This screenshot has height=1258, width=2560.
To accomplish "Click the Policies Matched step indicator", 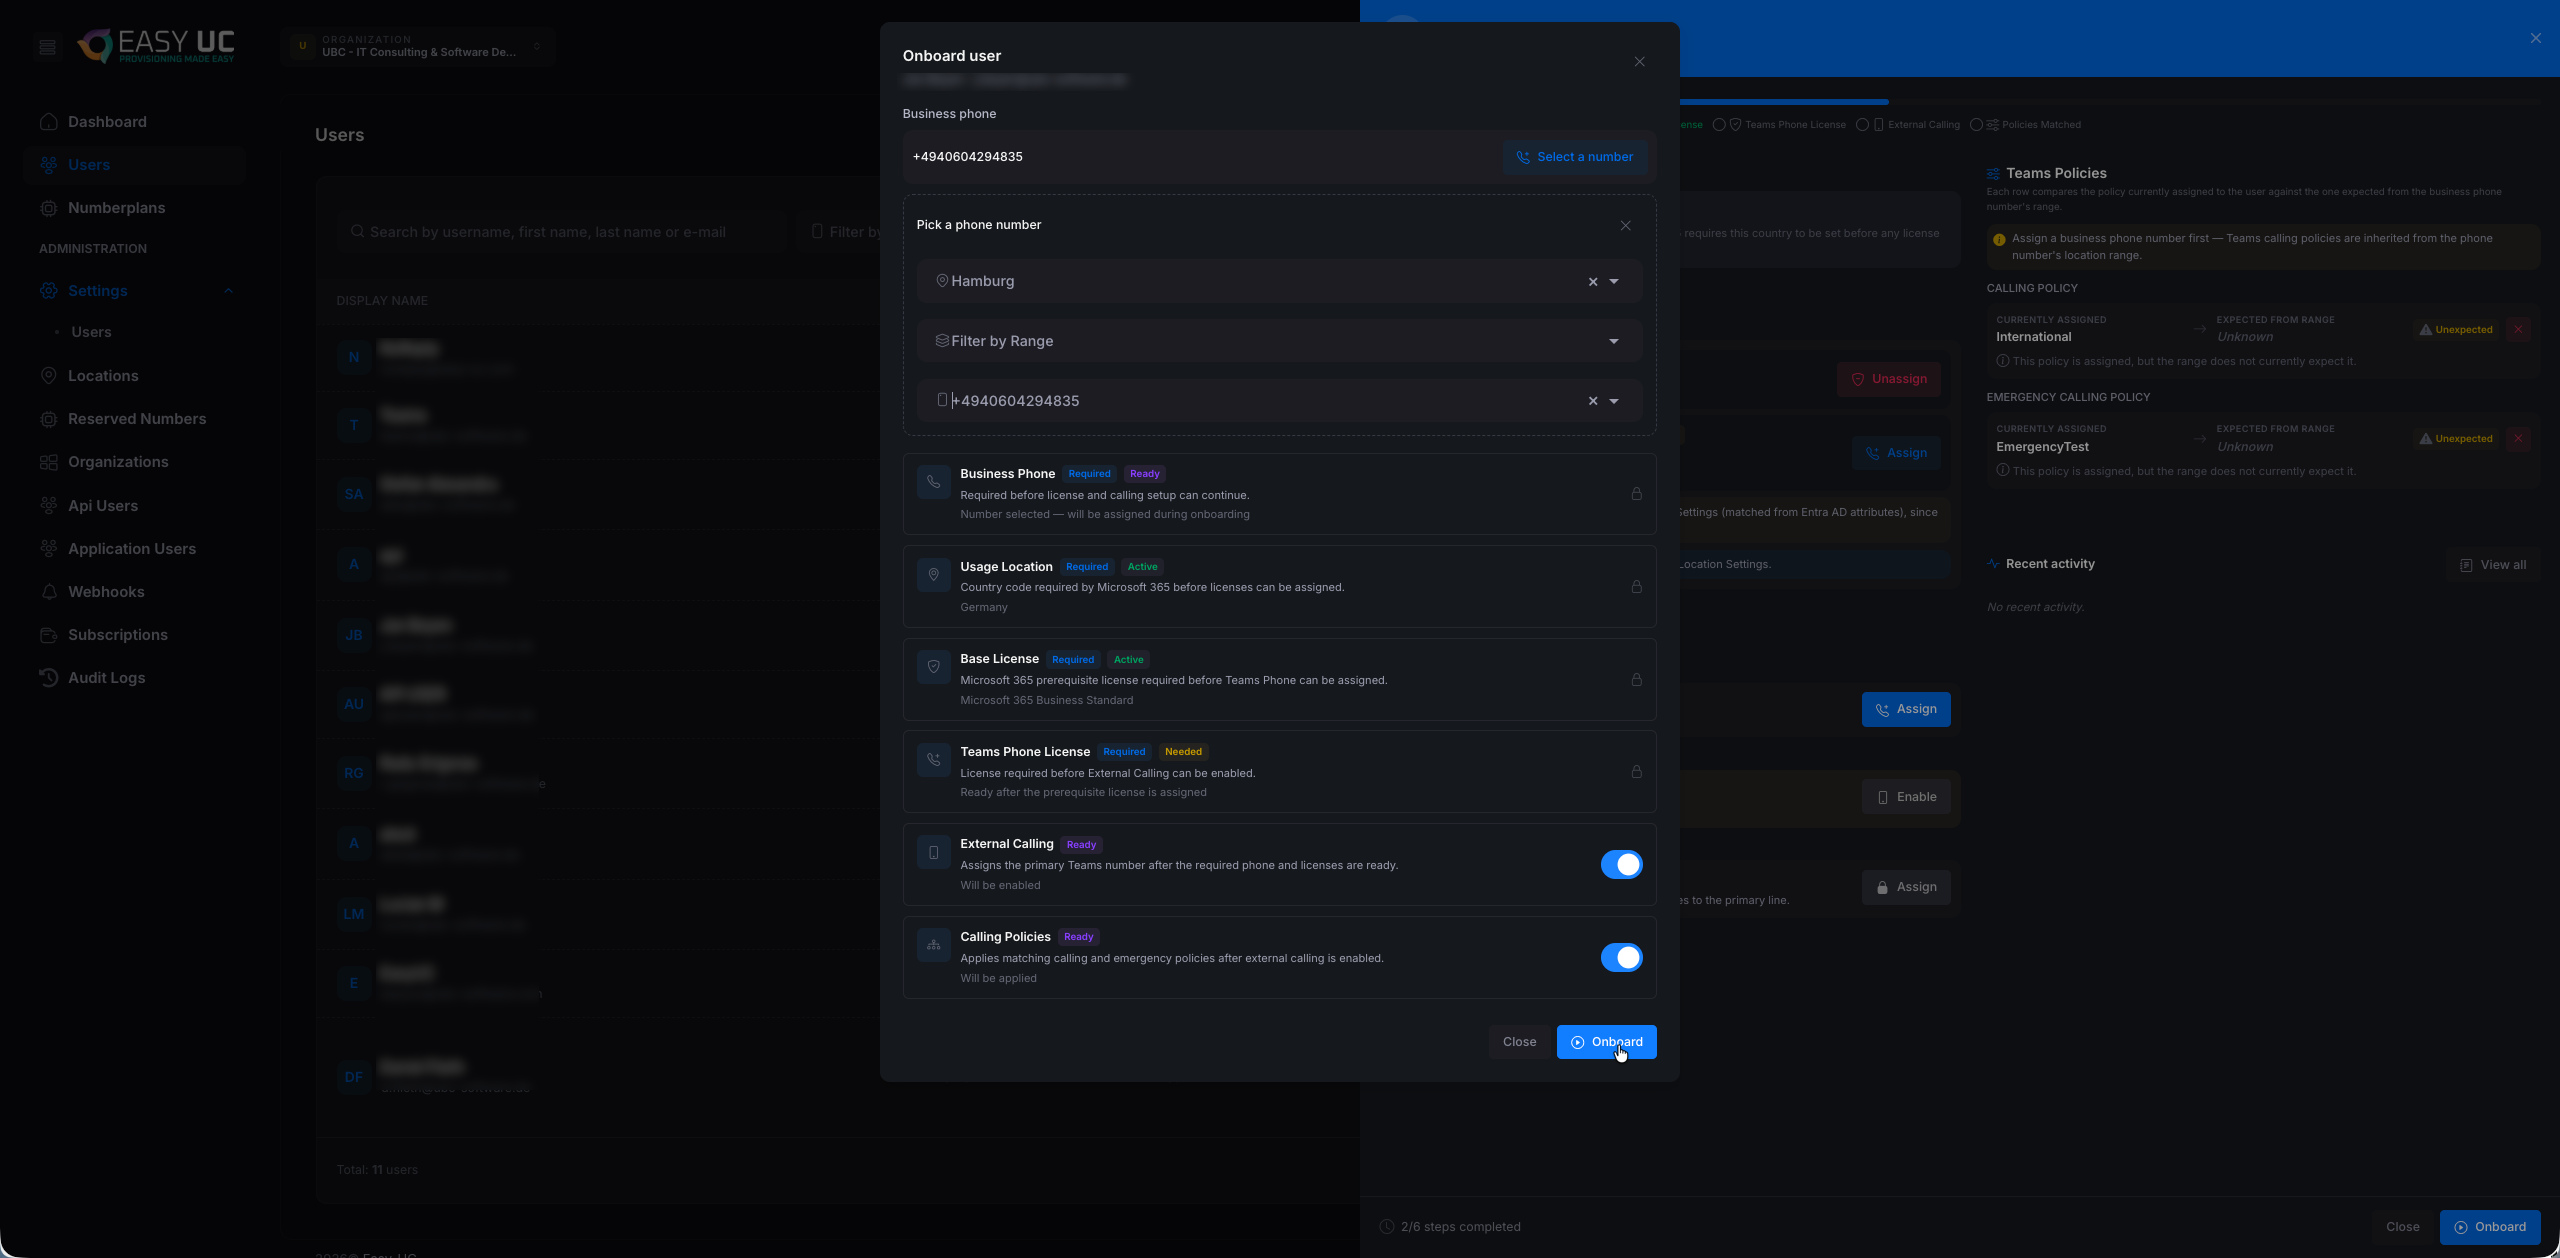I will (x=2025, y=125).
